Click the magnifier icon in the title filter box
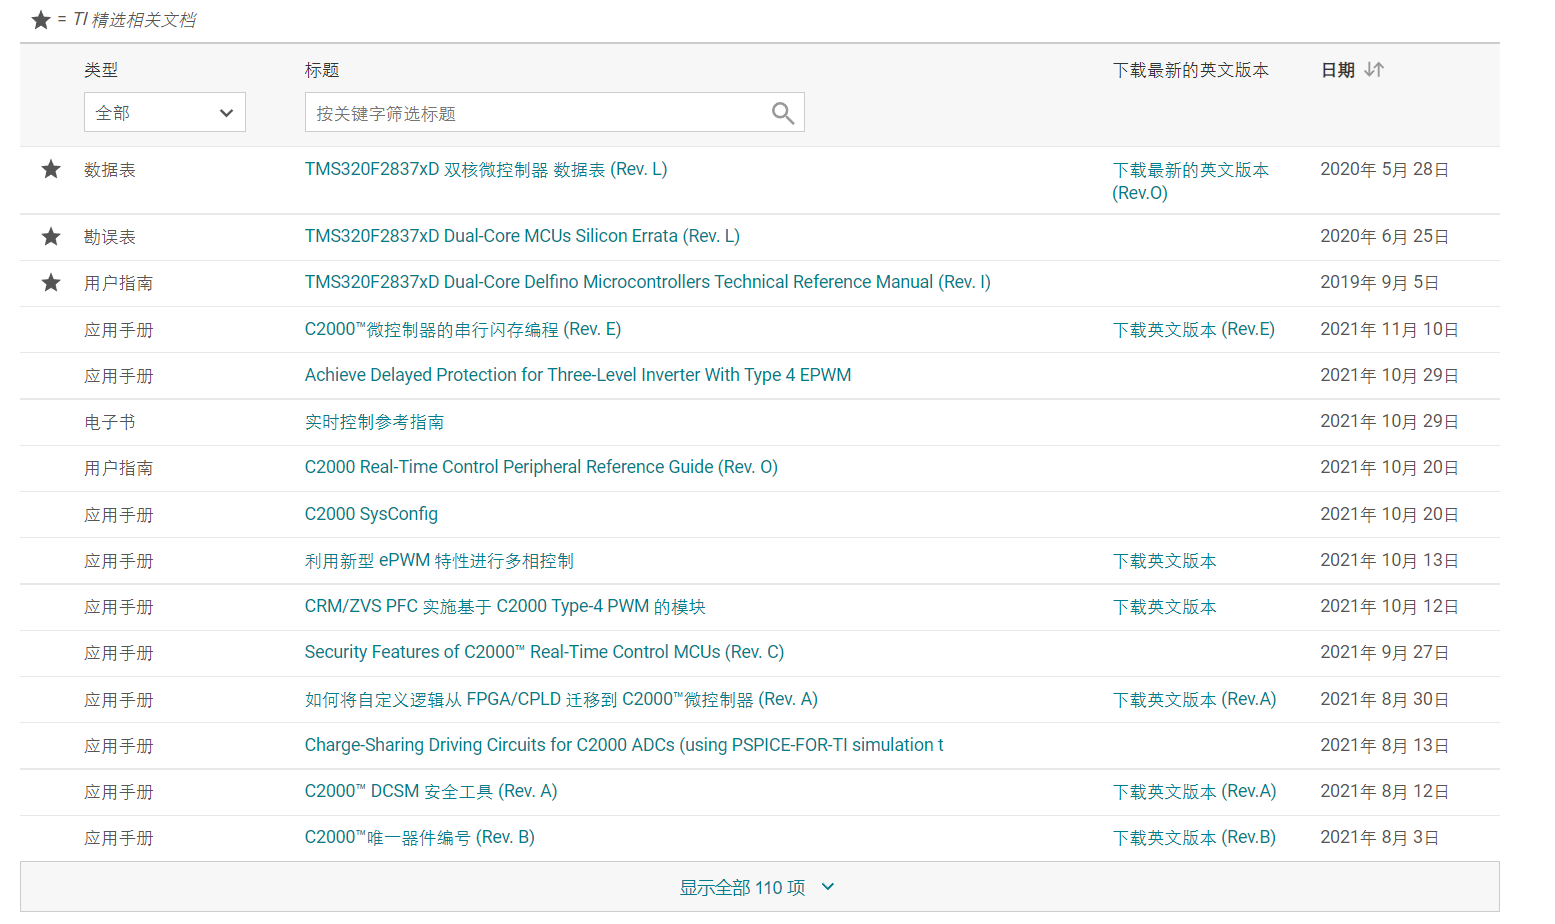The height and width of the screenshot is (924, 1555). point(782,112)
